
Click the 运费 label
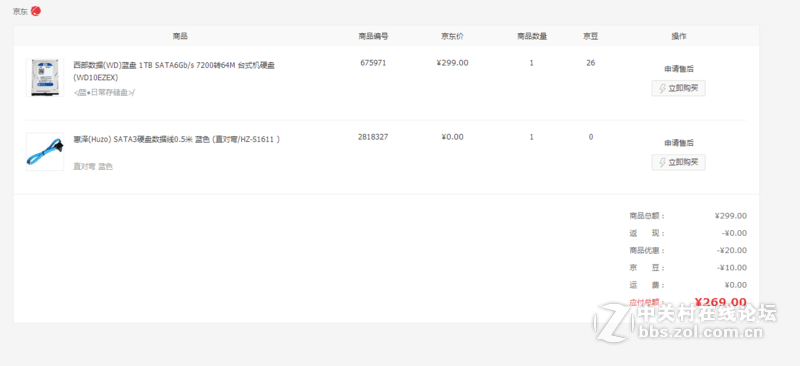coord(647,285)
